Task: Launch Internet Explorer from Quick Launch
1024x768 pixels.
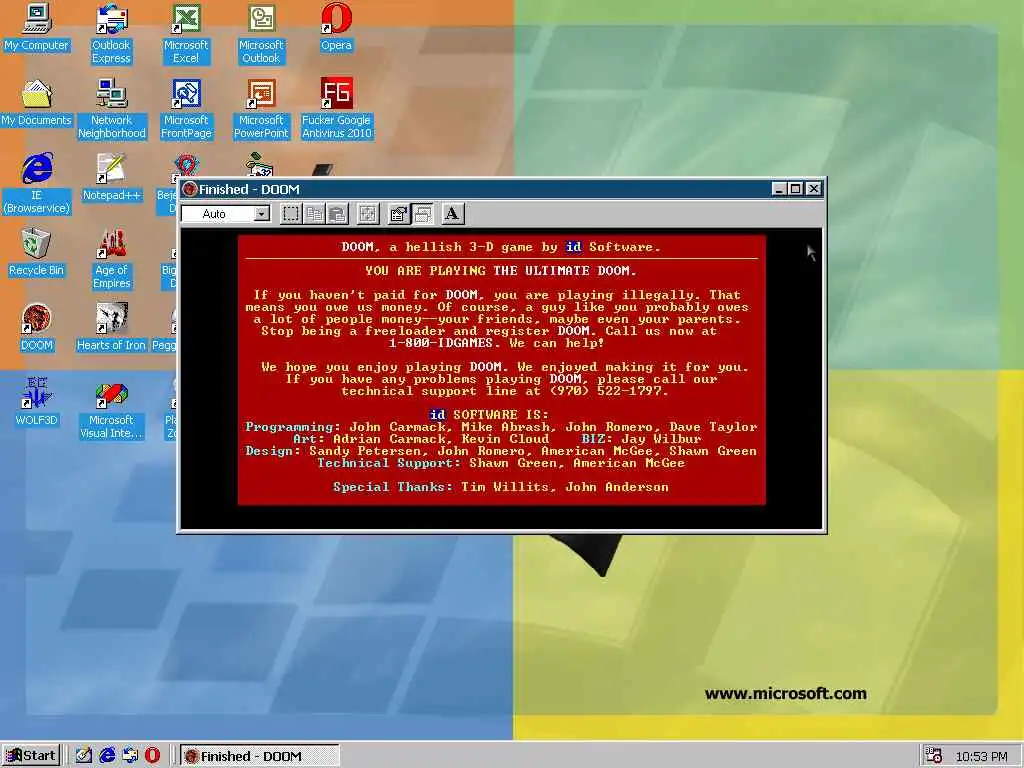Action: tap(107, 756)
